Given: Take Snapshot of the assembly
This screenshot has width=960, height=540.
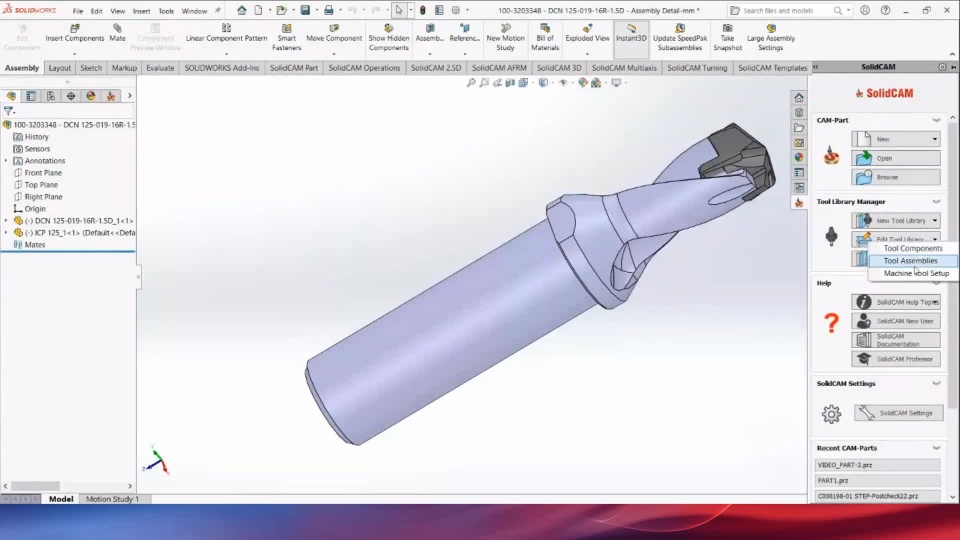Looking at the screenshot, I should click(727, 37).
